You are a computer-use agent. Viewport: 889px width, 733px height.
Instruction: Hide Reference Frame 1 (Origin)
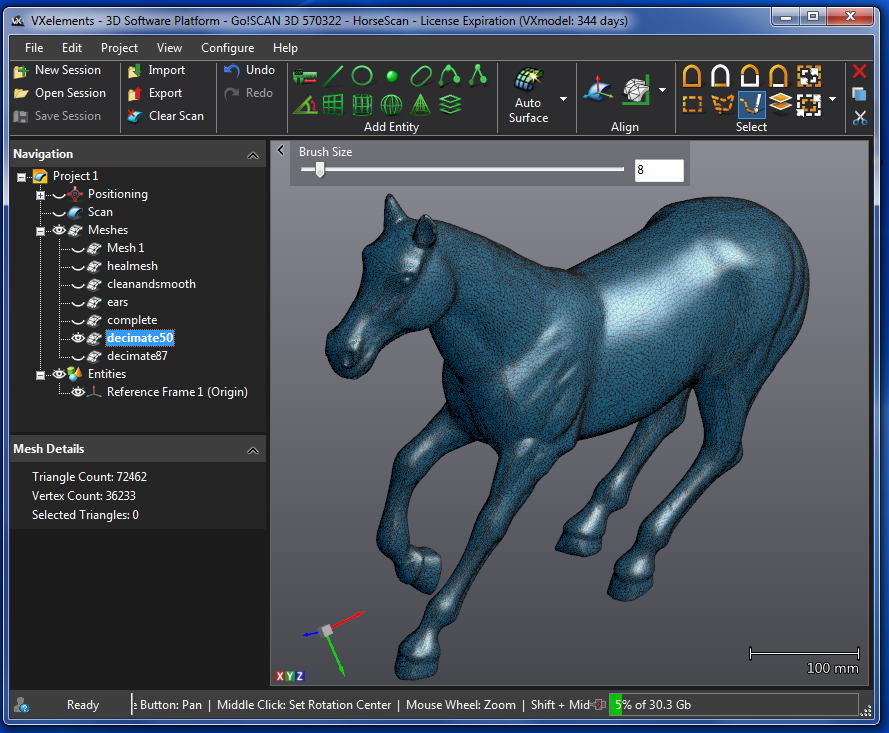click(78, 392)
